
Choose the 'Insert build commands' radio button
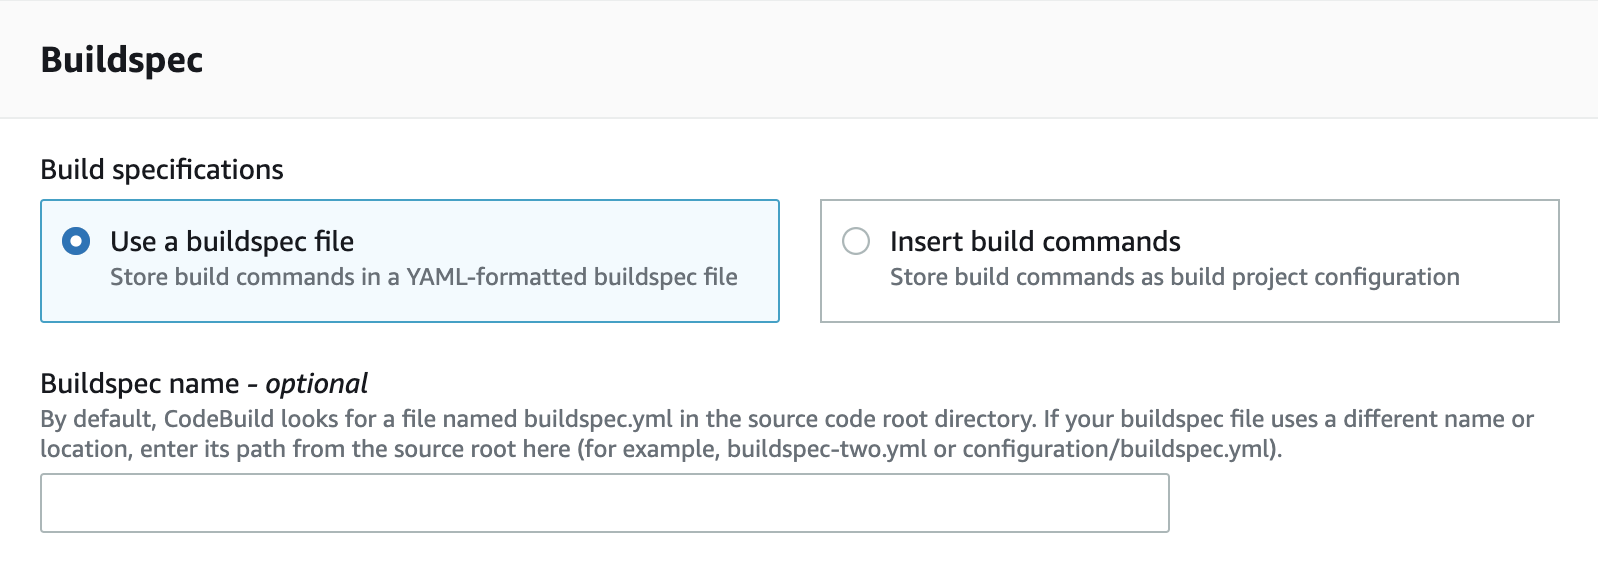pyautogui.click(x=856, y=241)
